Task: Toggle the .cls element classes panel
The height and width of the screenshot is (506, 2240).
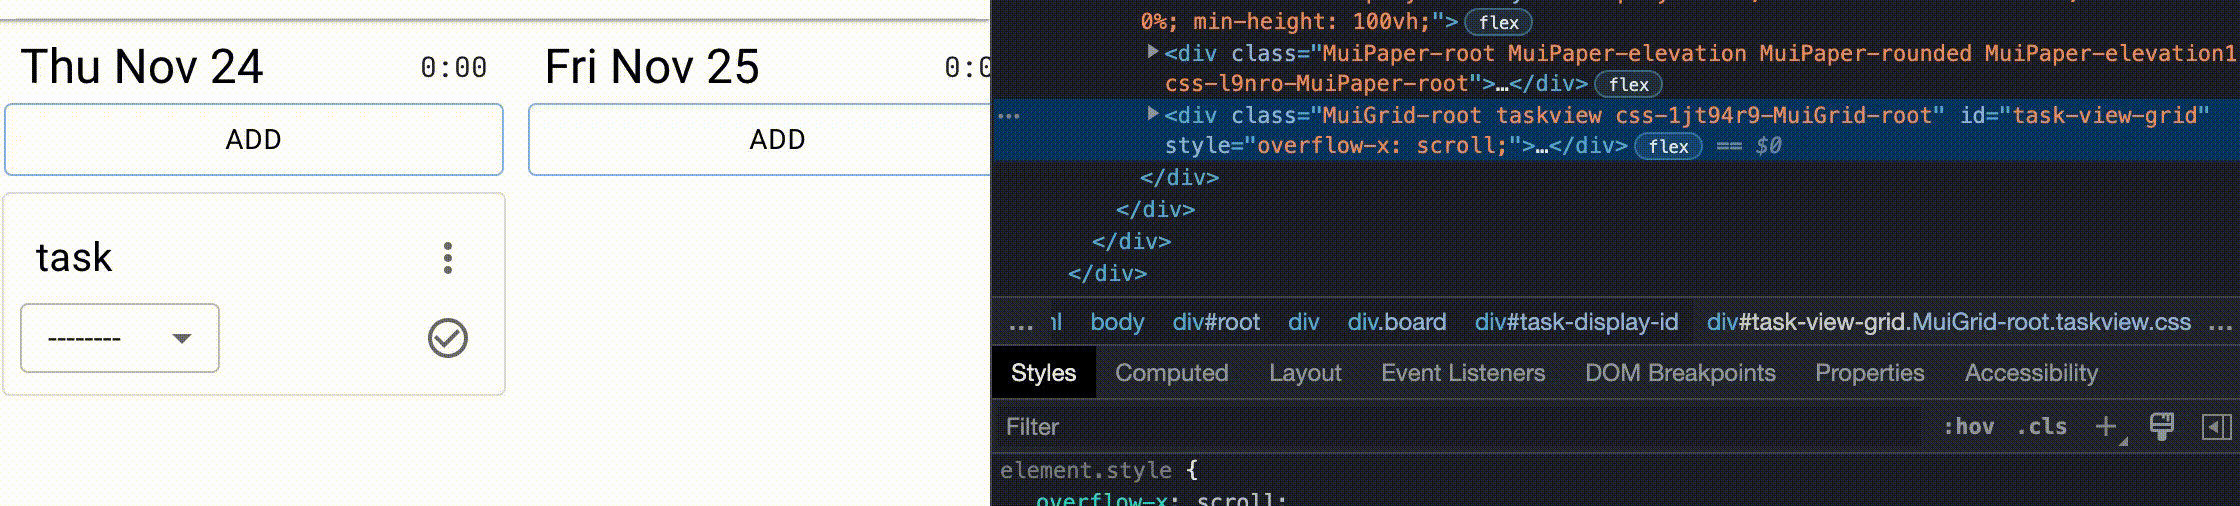Action: tap(2041, 427)
